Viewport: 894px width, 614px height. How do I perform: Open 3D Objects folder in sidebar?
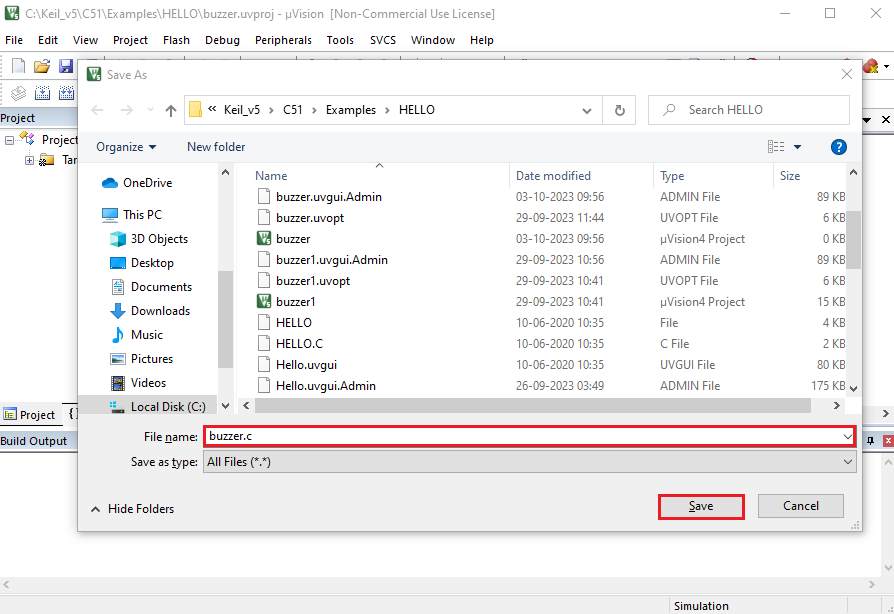click(149, 239)
